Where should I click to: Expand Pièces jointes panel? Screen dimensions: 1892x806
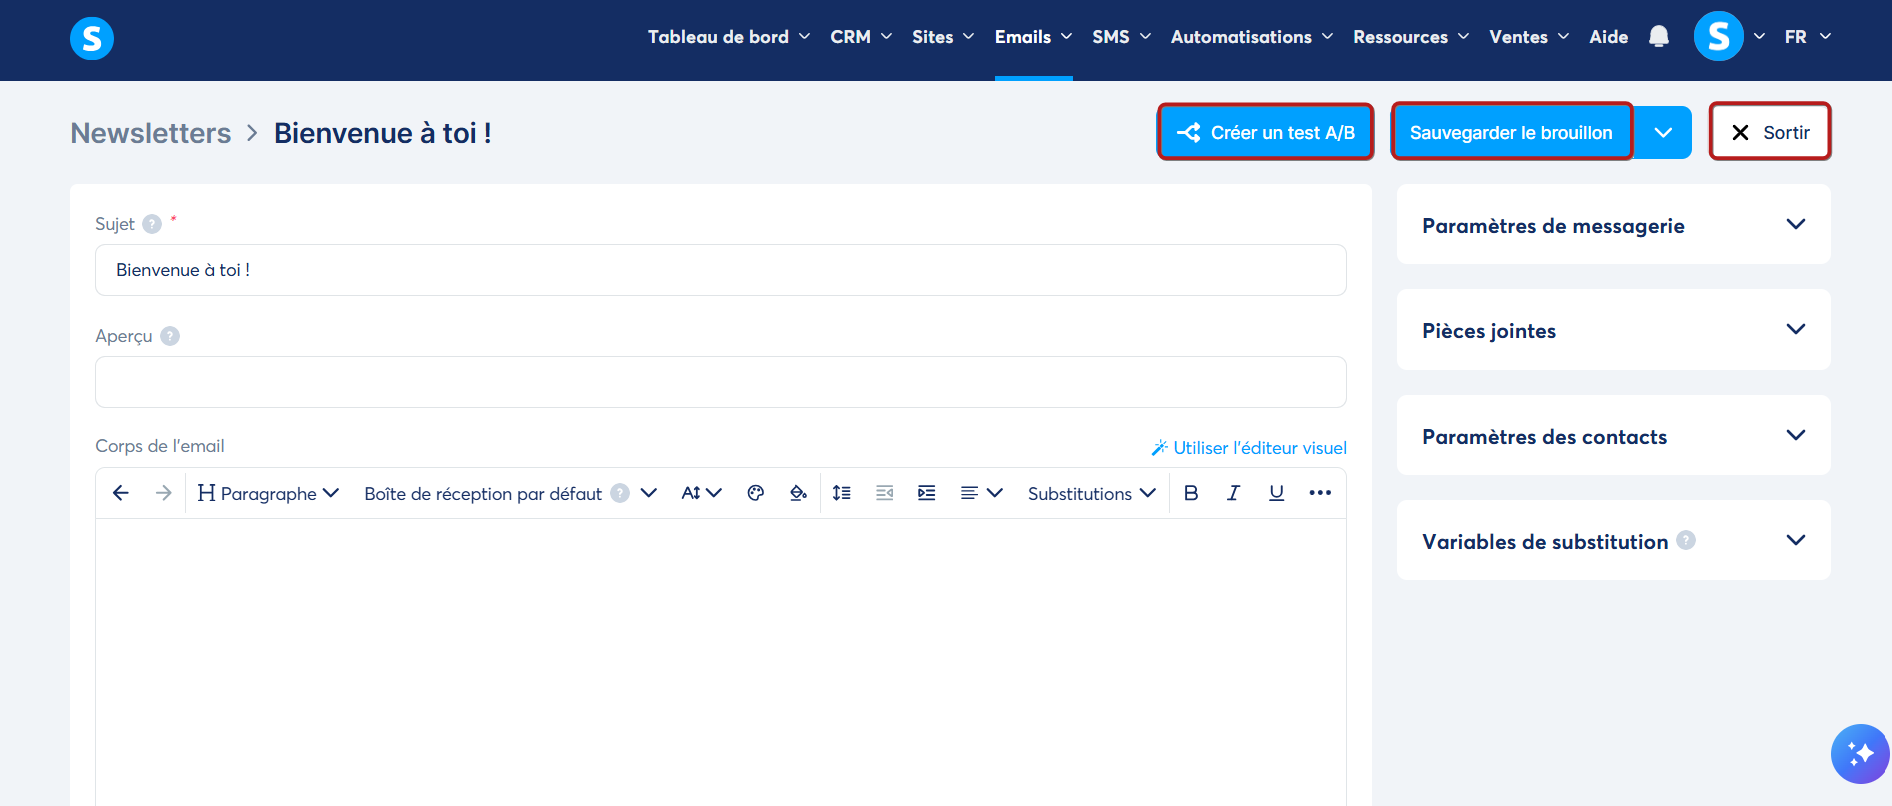(x=1614, y=330)
